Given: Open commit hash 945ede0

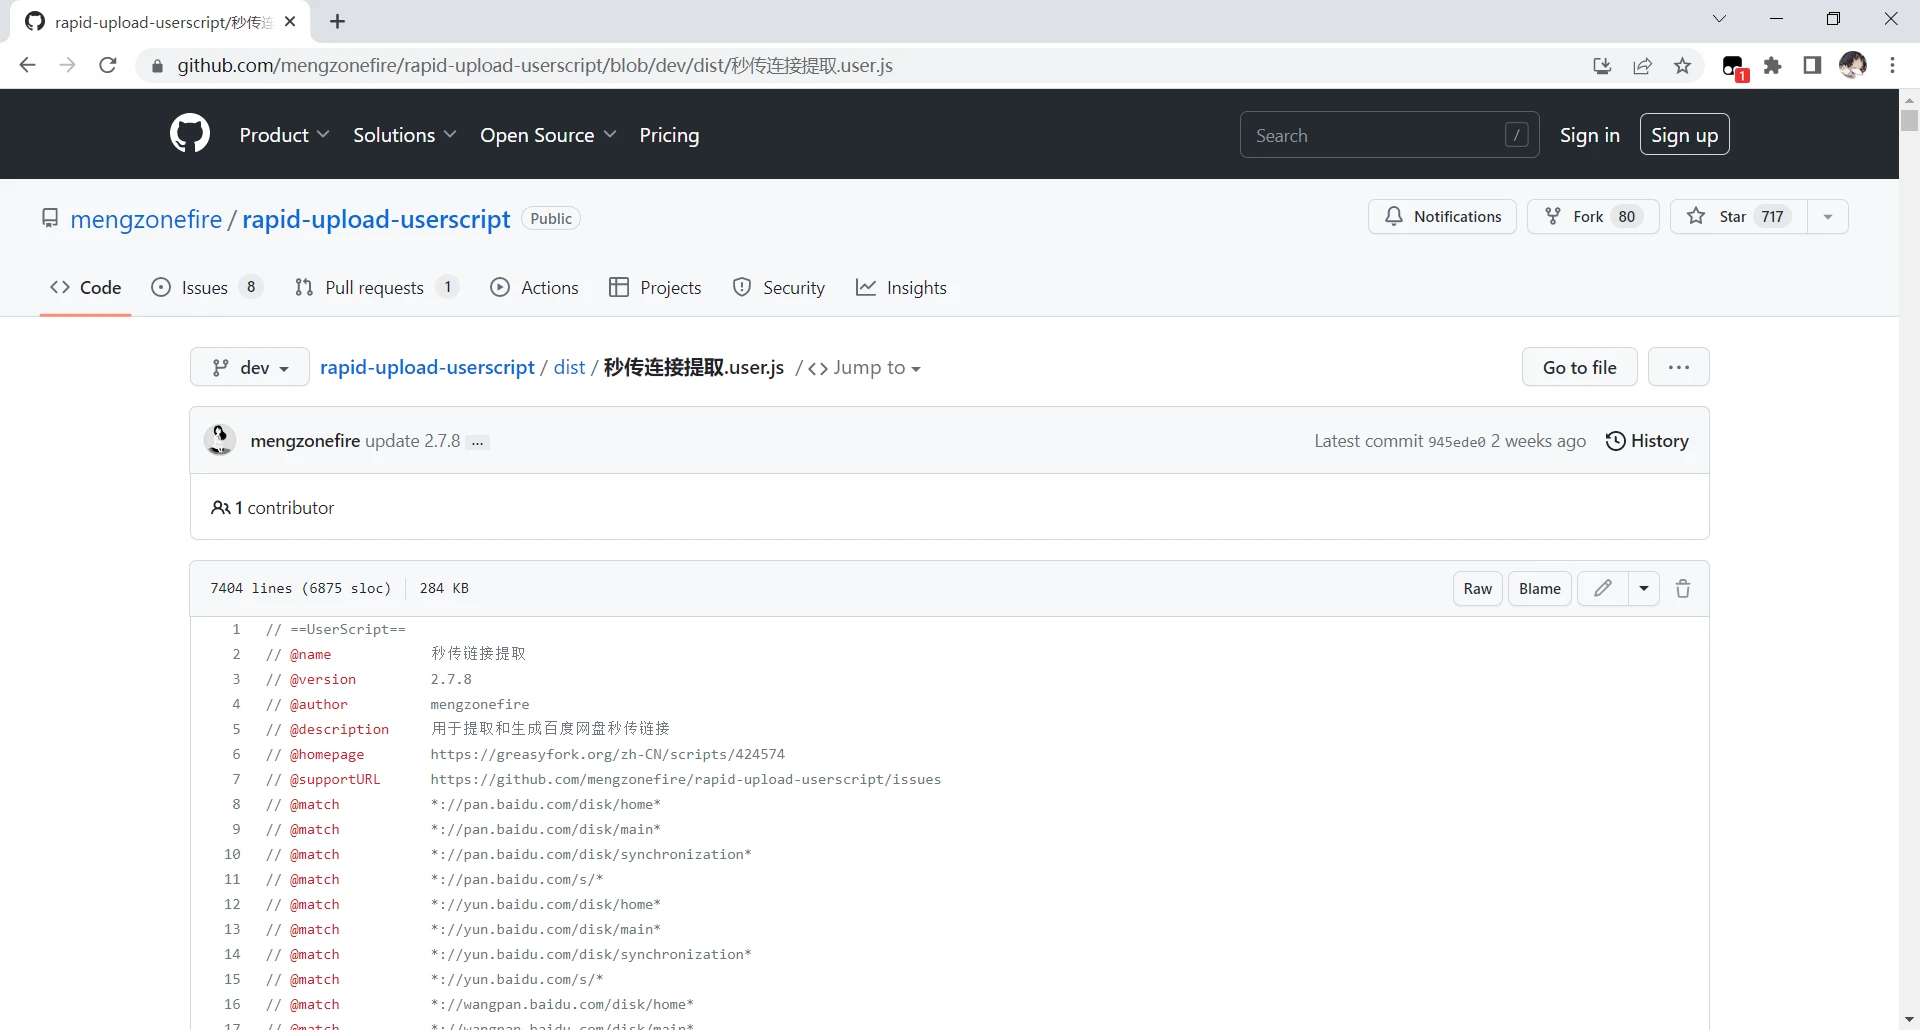Looking at the screenshot, I should (x=1456, y=442).
